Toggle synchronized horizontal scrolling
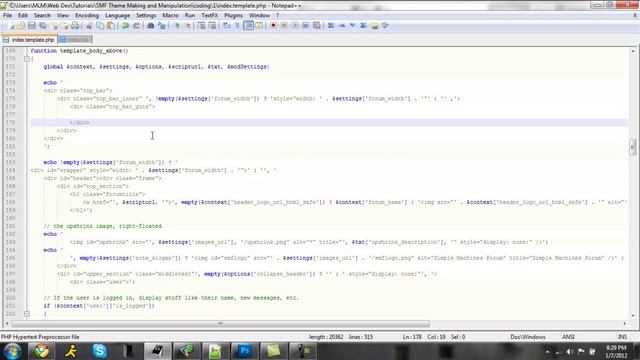The image size is (640, 360). (x=212, y=26)
